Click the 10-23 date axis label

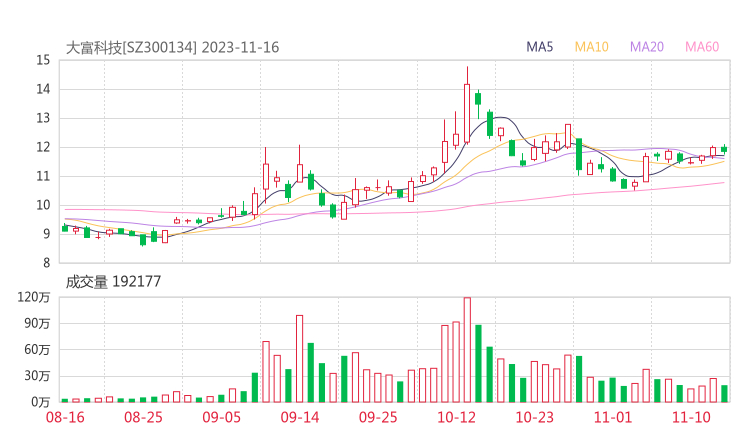point(534,417)
